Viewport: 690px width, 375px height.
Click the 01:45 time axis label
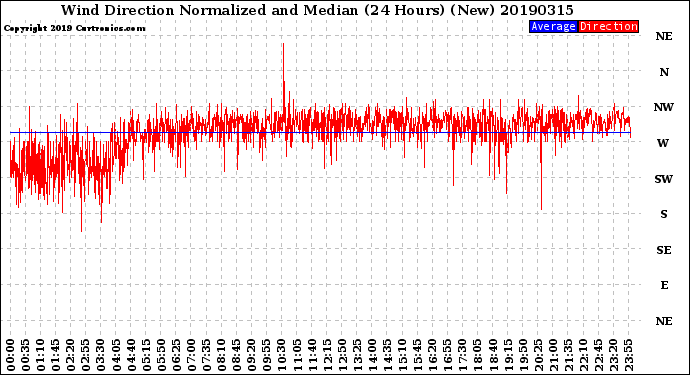tap(55, 355)
